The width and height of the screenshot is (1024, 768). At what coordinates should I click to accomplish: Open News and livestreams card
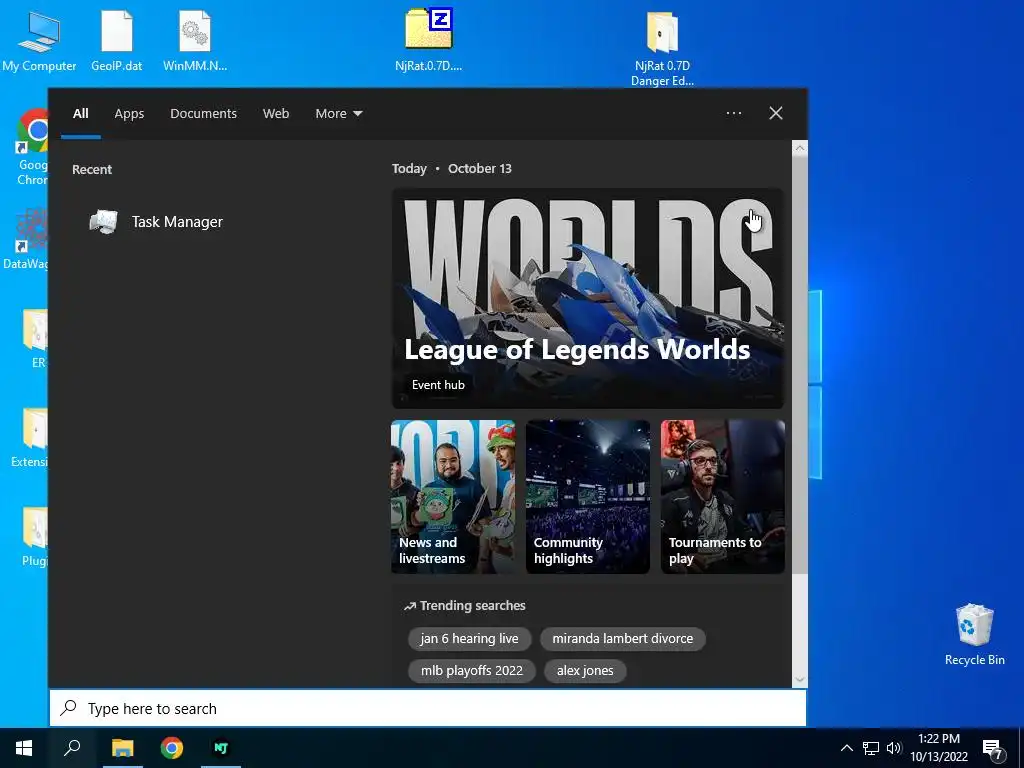pos(453,497)
